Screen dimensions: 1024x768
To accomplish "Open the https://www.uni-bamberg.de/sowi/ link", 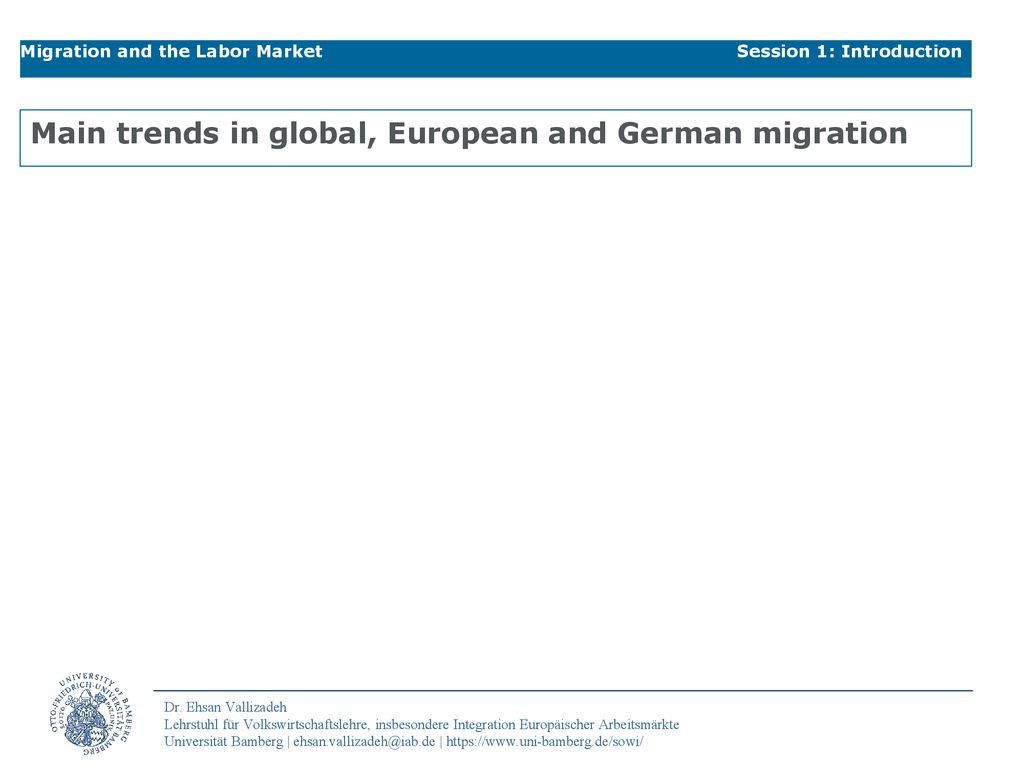I will 545,742.
